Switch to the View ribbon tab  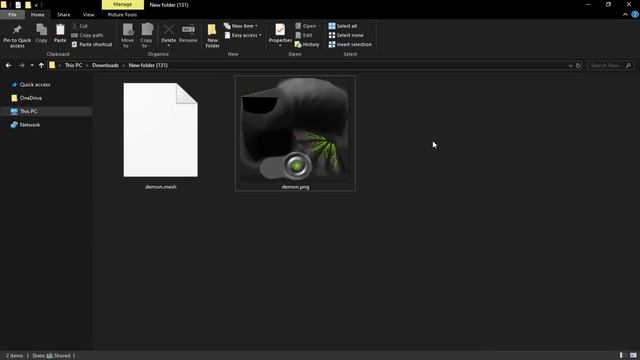(x=89, y=15)
